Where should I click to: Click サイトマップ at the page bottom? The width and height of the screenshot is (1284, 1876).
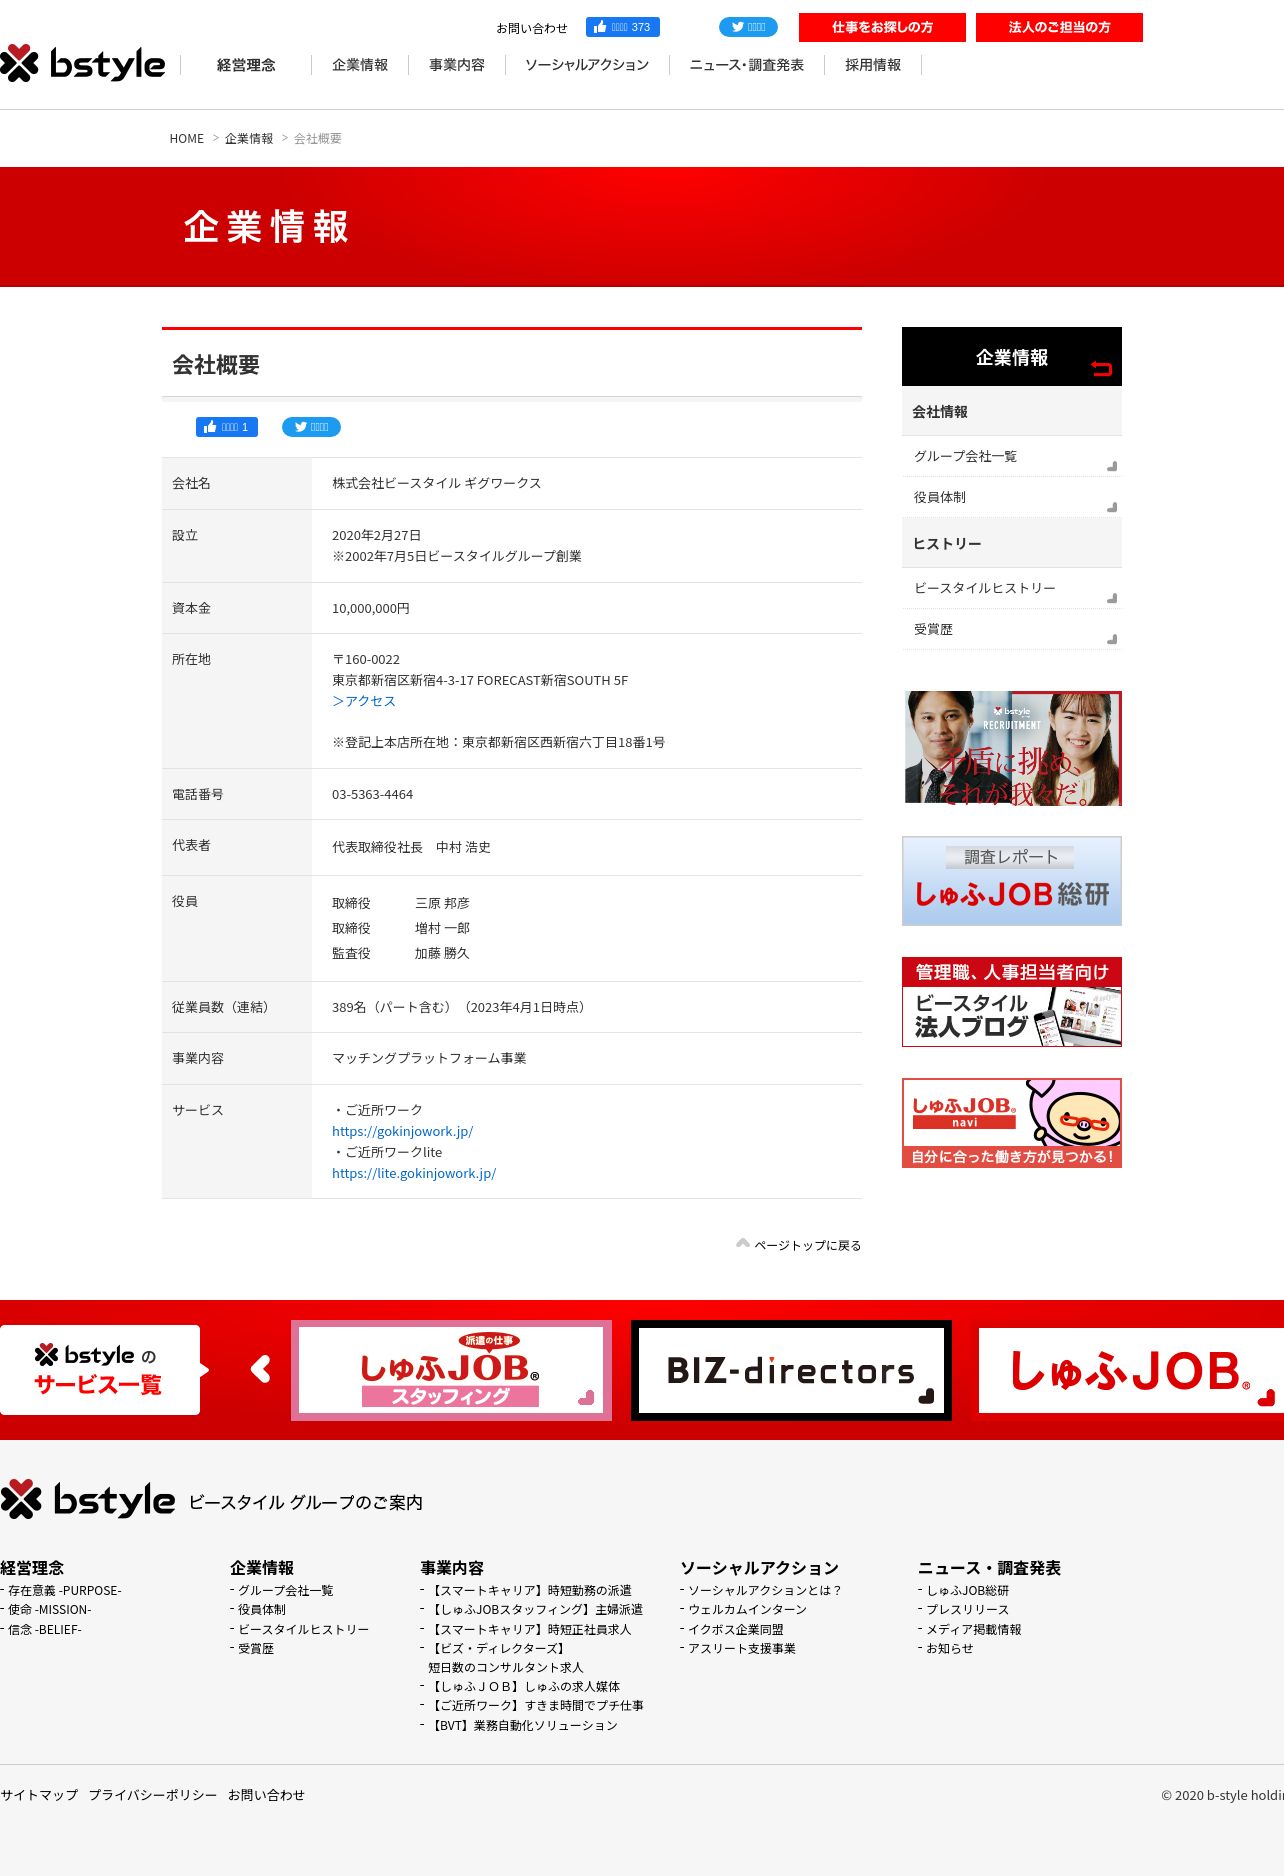pyautogui.click(x=39, y=1795)
